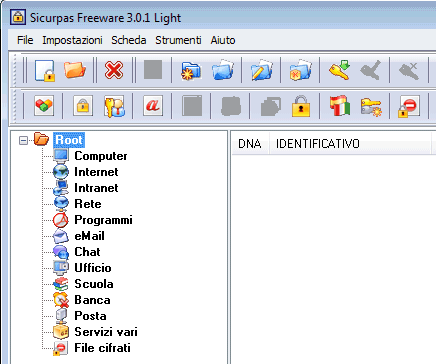This screenshot has height=364, width=436.
Task: Click the folder with pencil edit icon
Action: tap(261, 70)
